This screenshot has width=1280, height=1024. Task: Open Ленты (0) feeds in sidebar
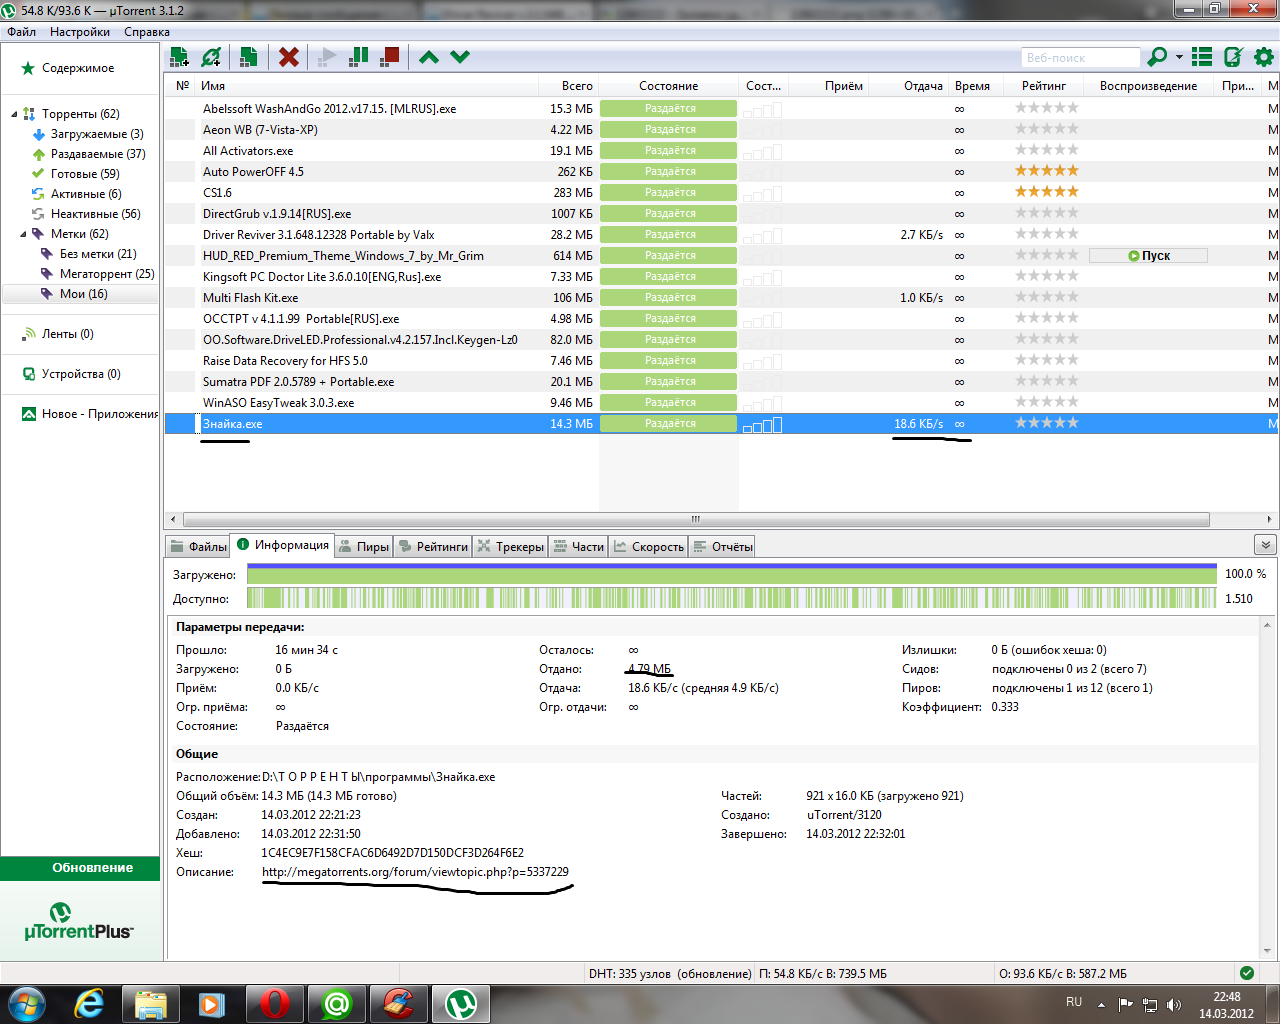67,334
